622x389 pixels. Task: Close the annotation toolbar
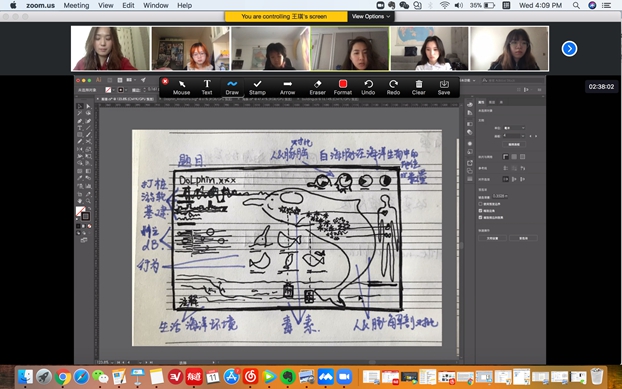165,81
